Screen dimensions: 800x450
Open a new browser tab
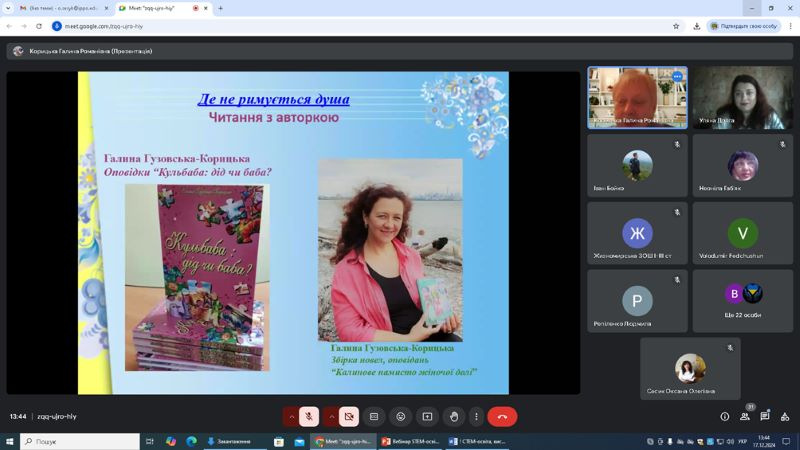click(220, 8)
